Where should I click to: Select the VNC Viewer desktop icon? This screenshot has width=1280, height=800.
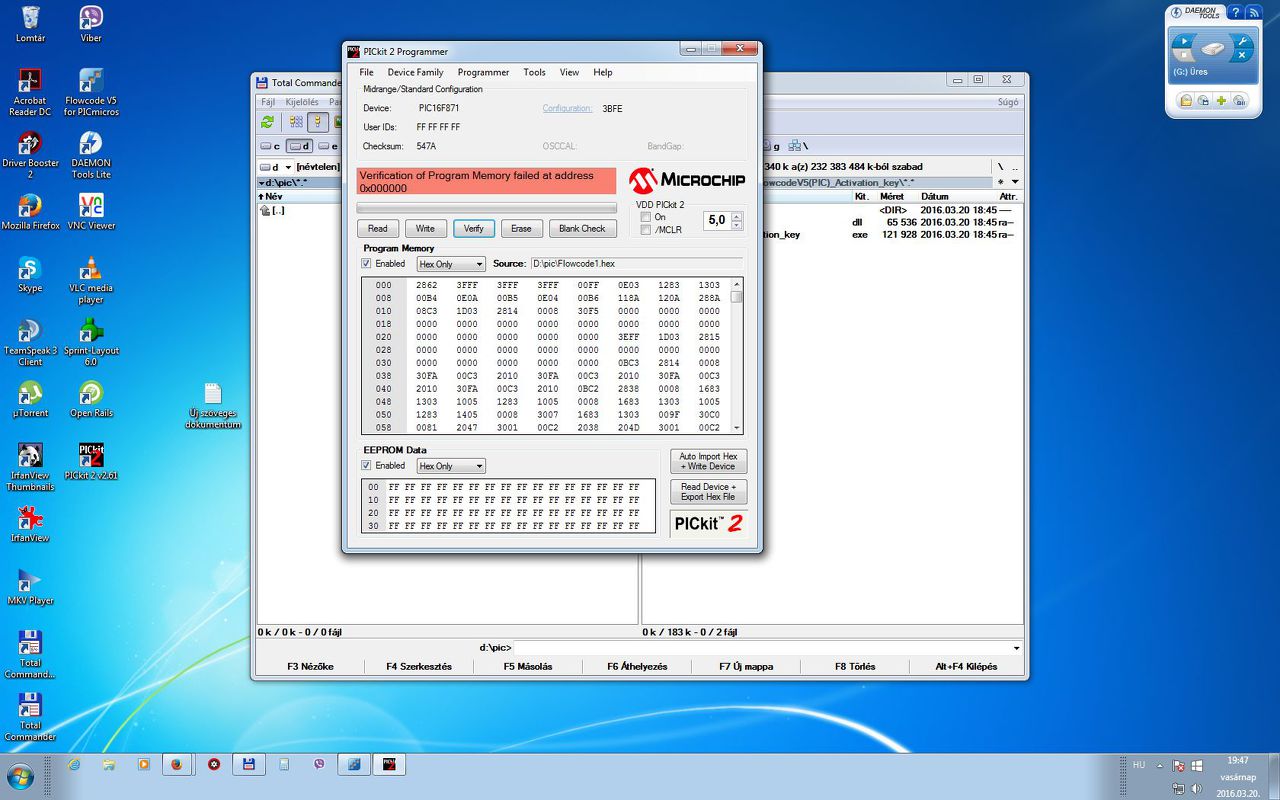click(91, 211)
